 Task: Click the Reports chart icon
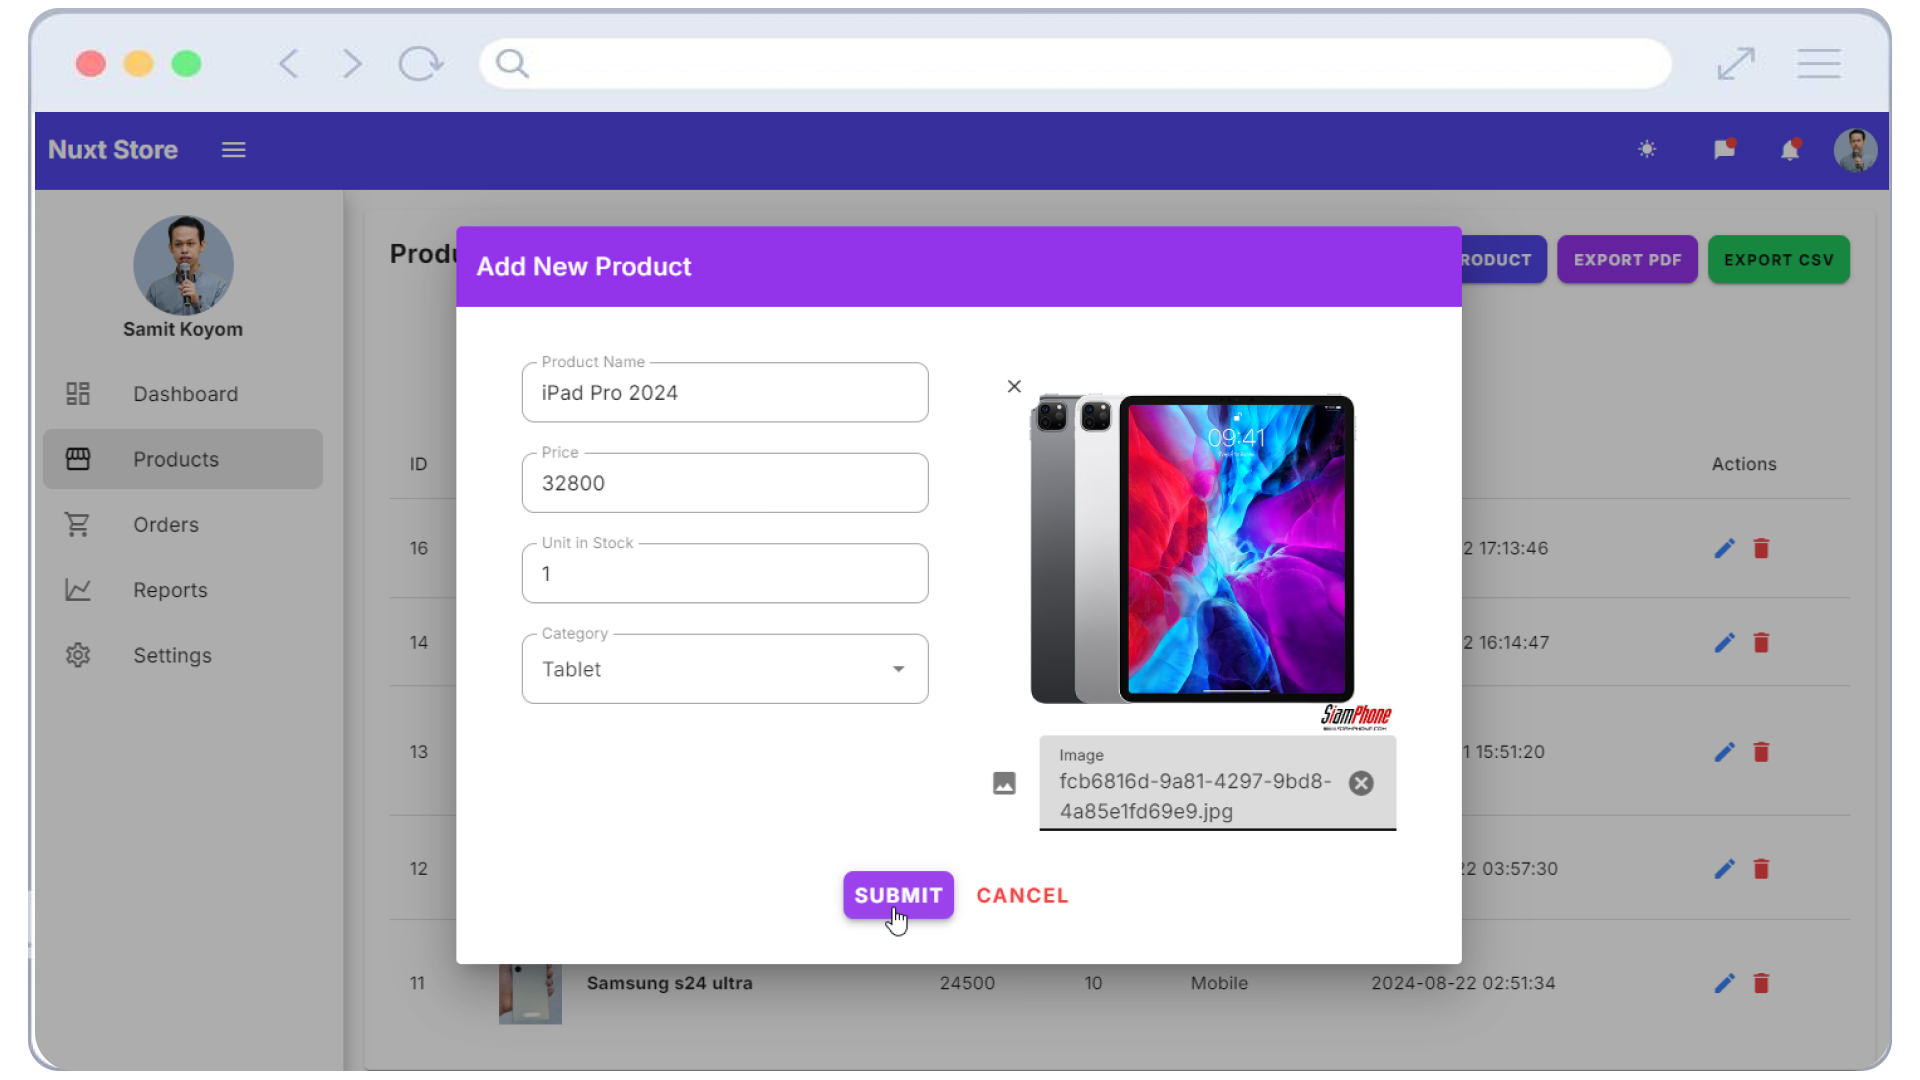(x=78, y=590)
